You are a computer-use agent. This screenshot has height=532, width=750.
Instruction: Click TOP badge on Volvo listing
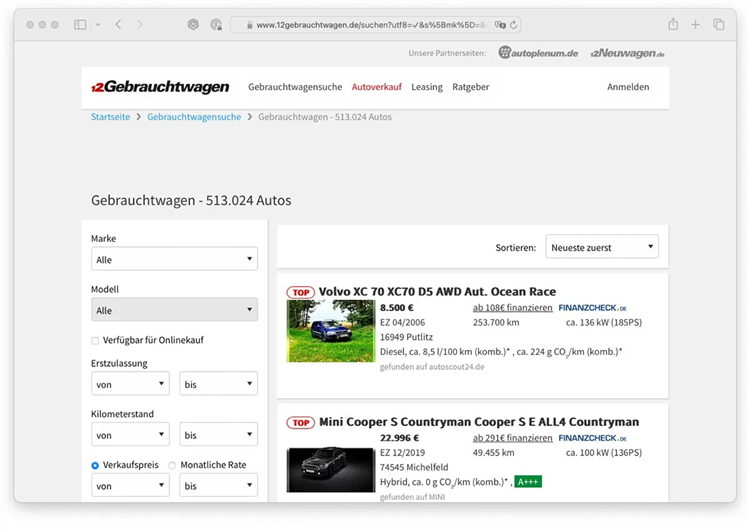pyautogui.click(x=301, y=292)
